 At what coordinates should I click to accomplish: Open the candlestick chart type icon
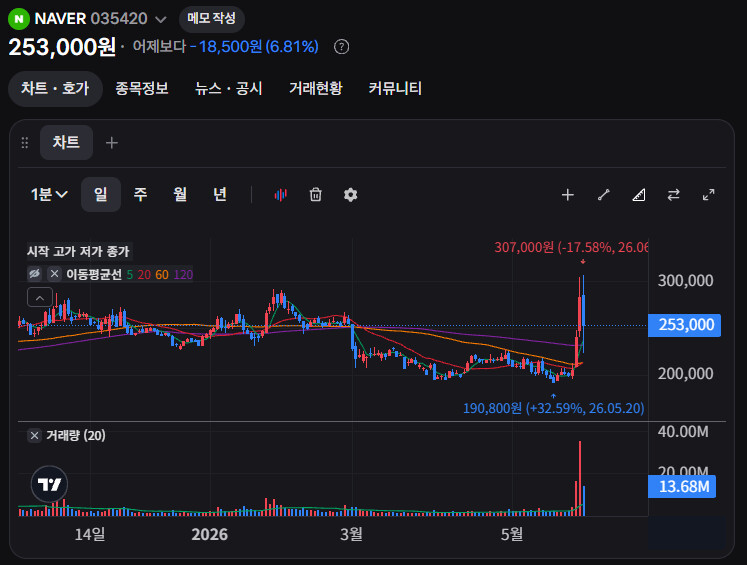[281, 194]
